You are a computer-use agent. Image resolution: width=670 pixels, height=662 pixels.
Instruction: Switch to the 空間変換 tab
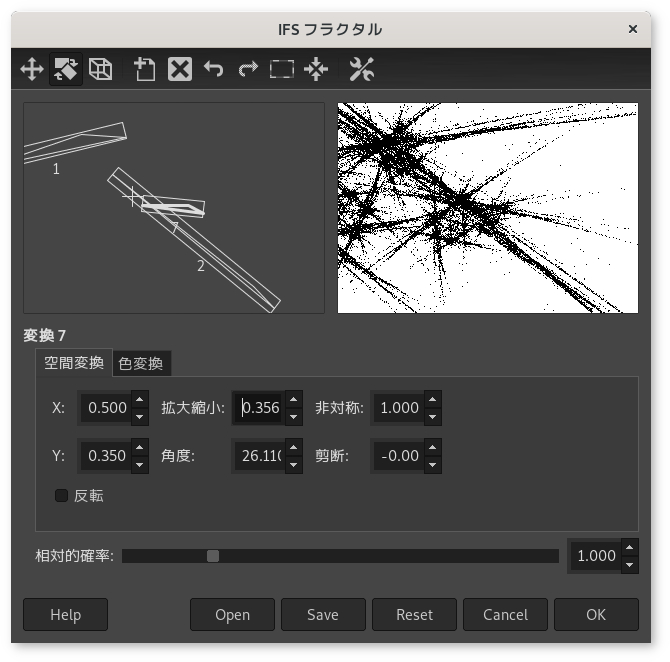(73, 363)
